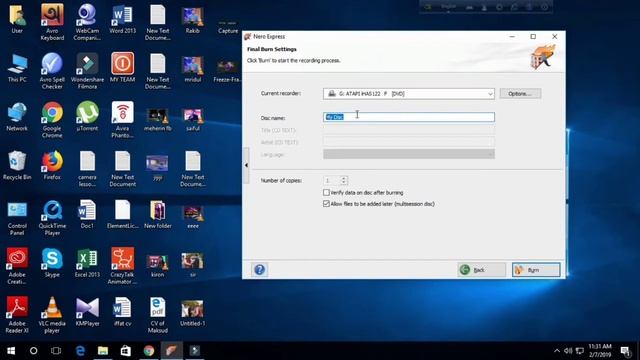This screenshot has width=640, height=360.
Task: Show hidden system tray icons
Action: [x=557, y=351]
